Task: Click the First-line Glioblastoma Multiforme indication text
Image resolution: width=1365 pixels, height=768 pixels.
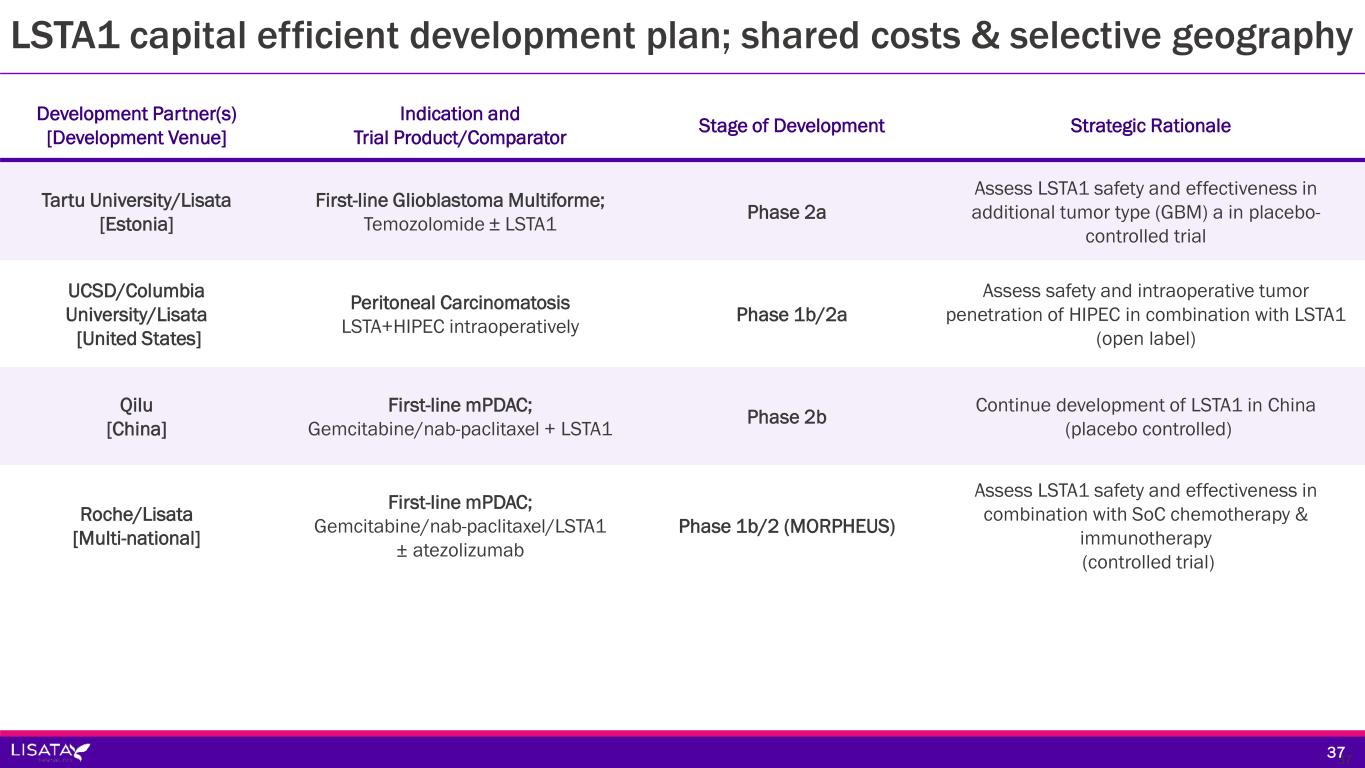Action: pos(460,201)
